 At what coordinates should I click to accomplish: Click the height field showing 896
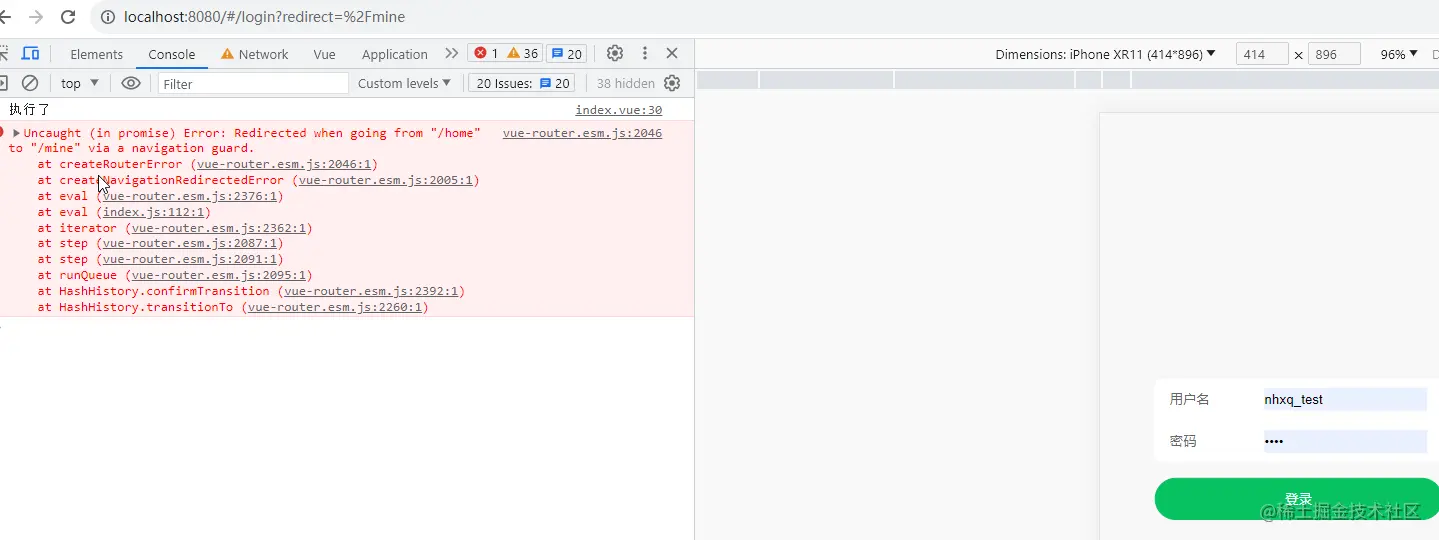pos(1334,54)
